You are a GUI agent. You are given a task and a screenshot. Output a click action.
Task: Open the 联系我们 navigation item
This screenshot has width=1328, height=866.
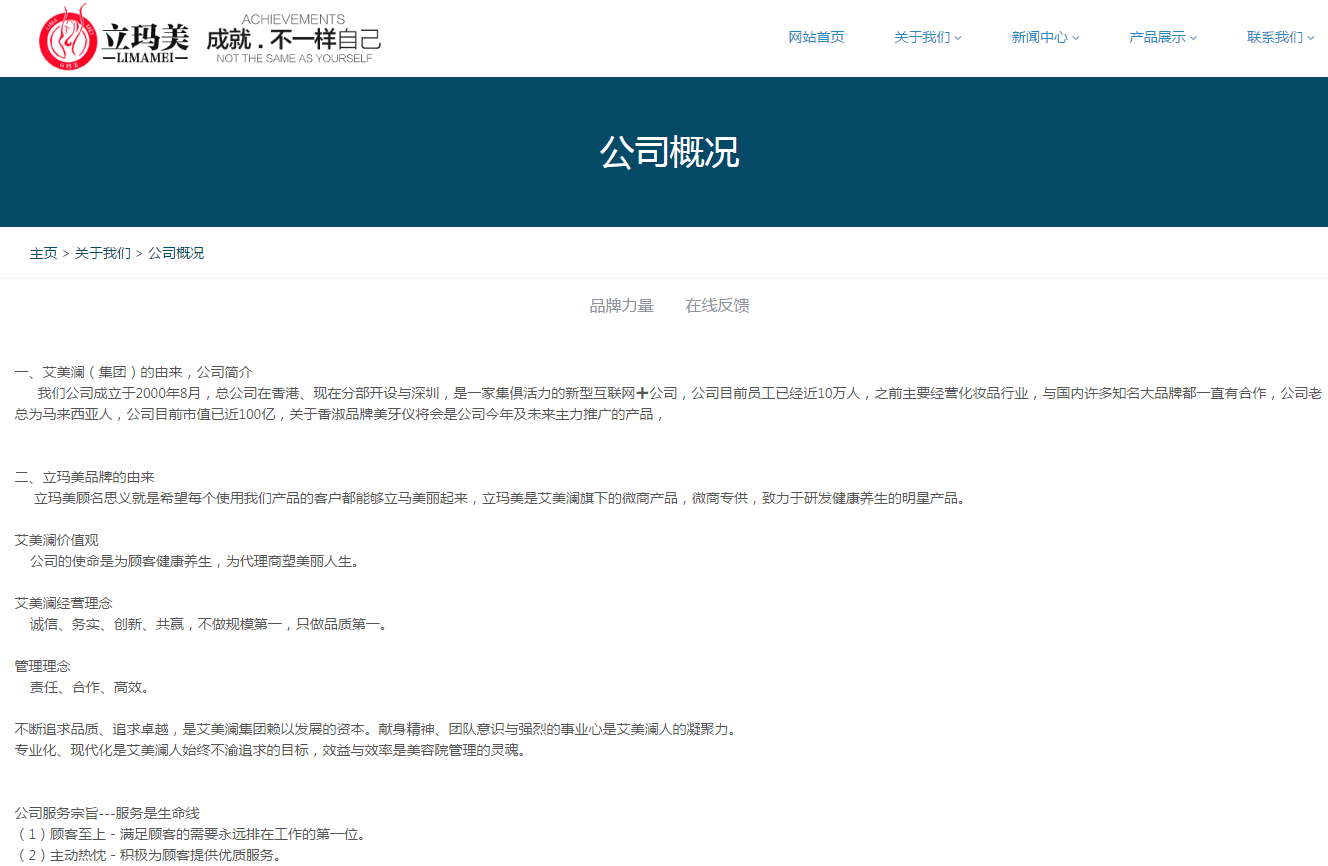tap(1274, 37)
